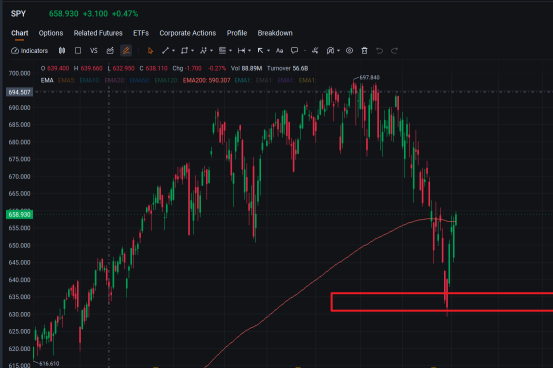The height and width of the screenshot is (368, 553).
Task: Expand the rectangle shape tool dropdown
Action: 193,51
